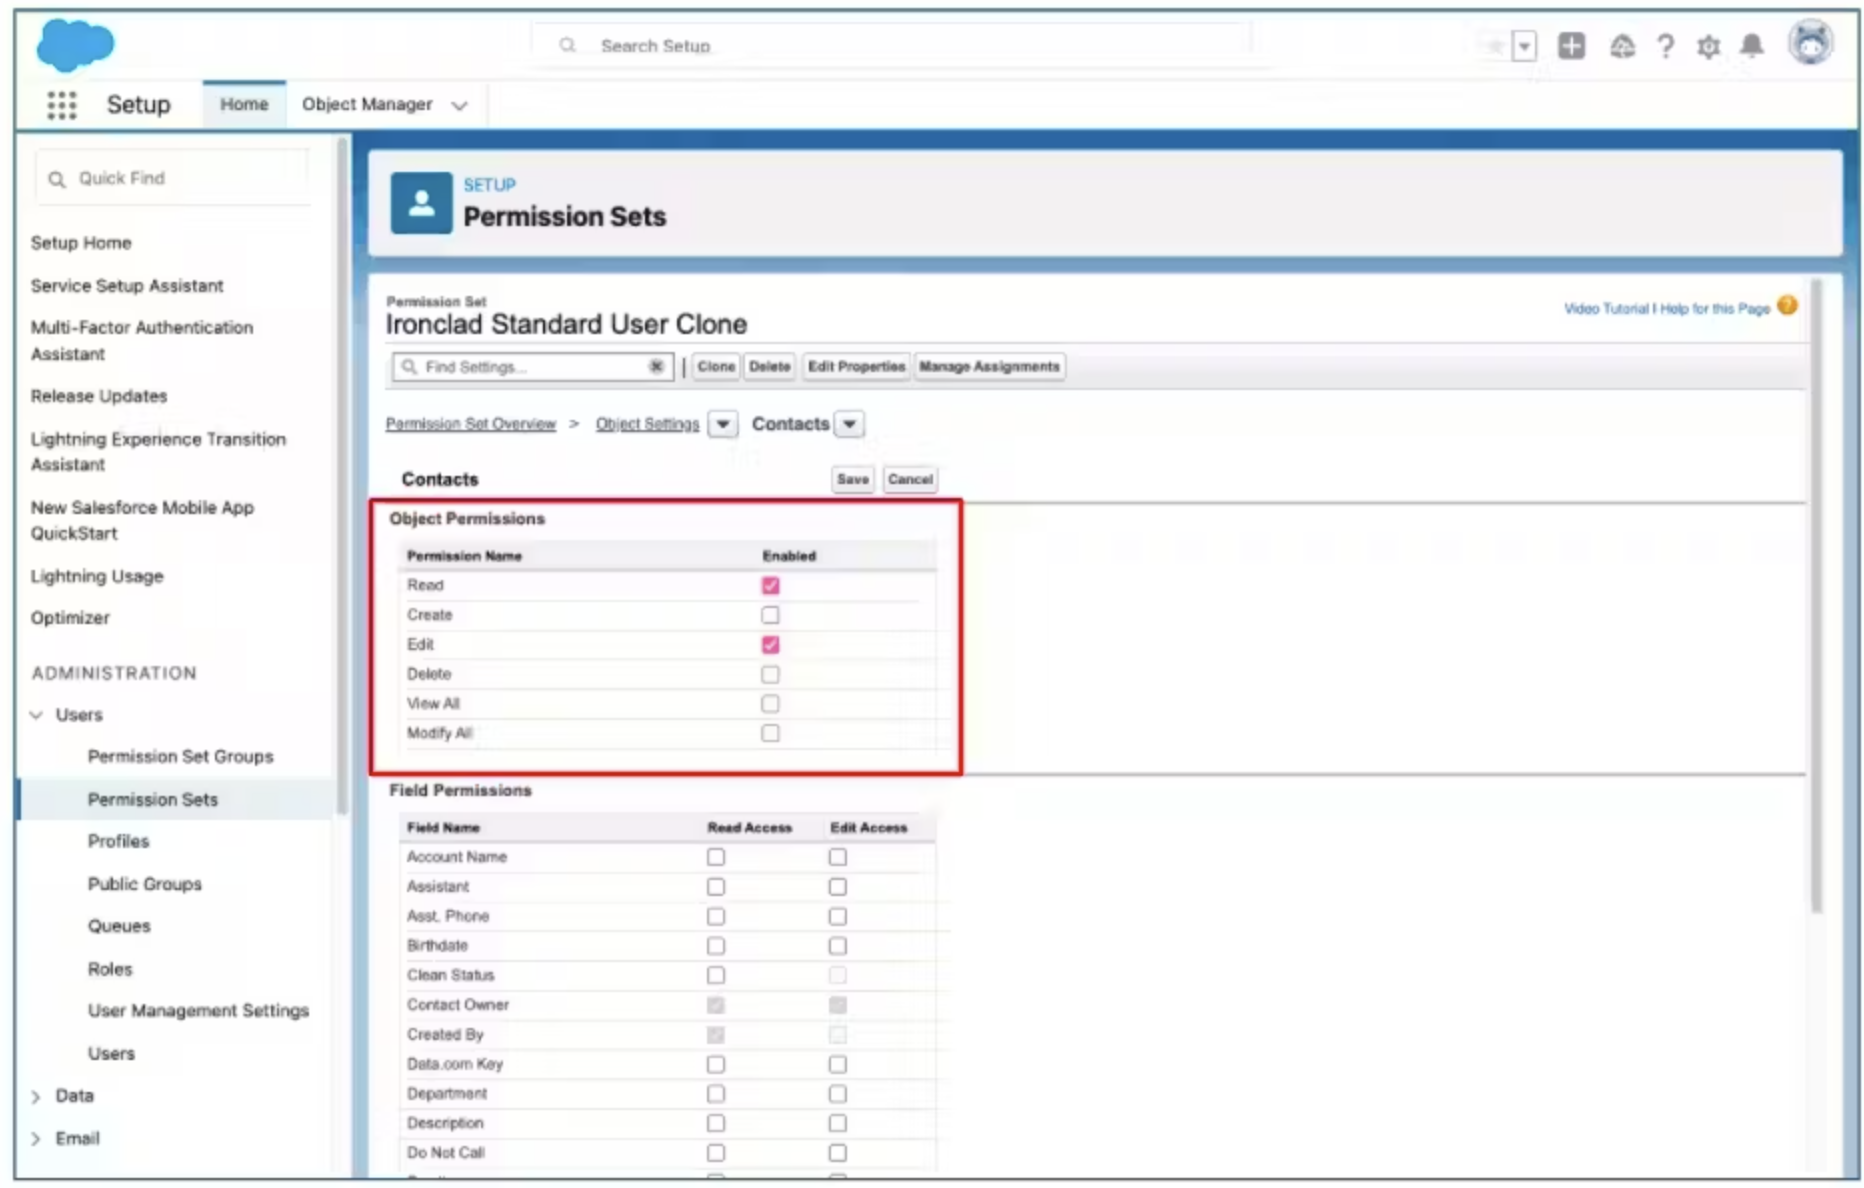Open Service Setup Assistant

point(127,286)
